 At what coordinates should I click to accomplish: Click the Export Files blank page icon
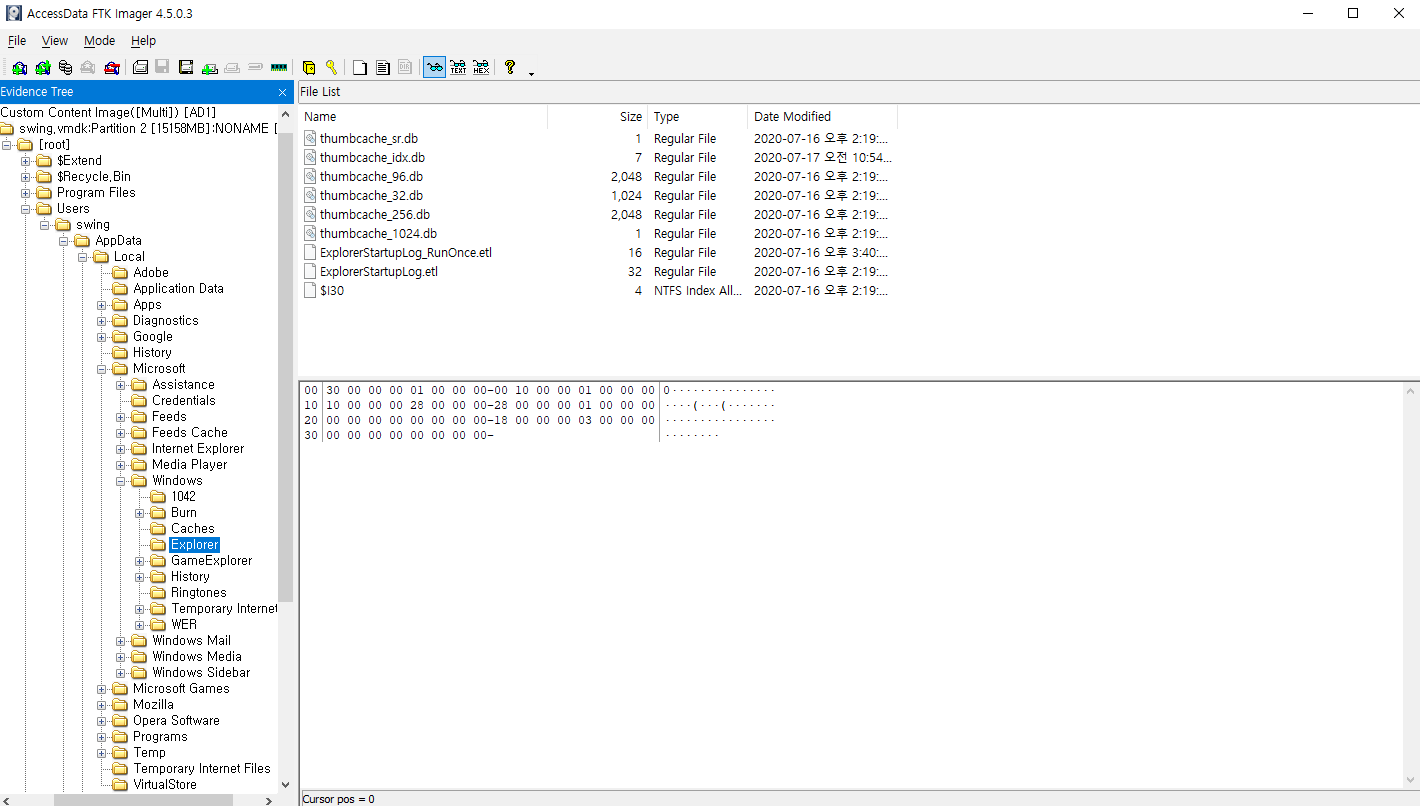tap(359, 67)
